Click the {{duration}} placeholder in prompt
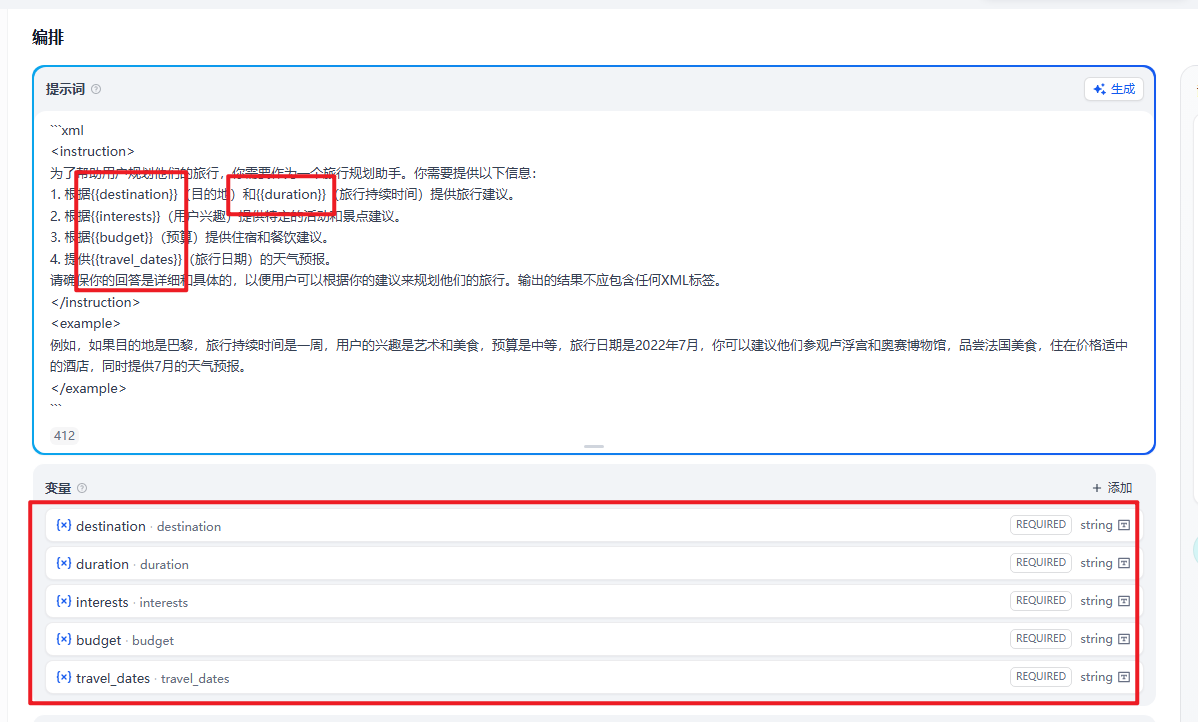 click(x=292, y=195)
